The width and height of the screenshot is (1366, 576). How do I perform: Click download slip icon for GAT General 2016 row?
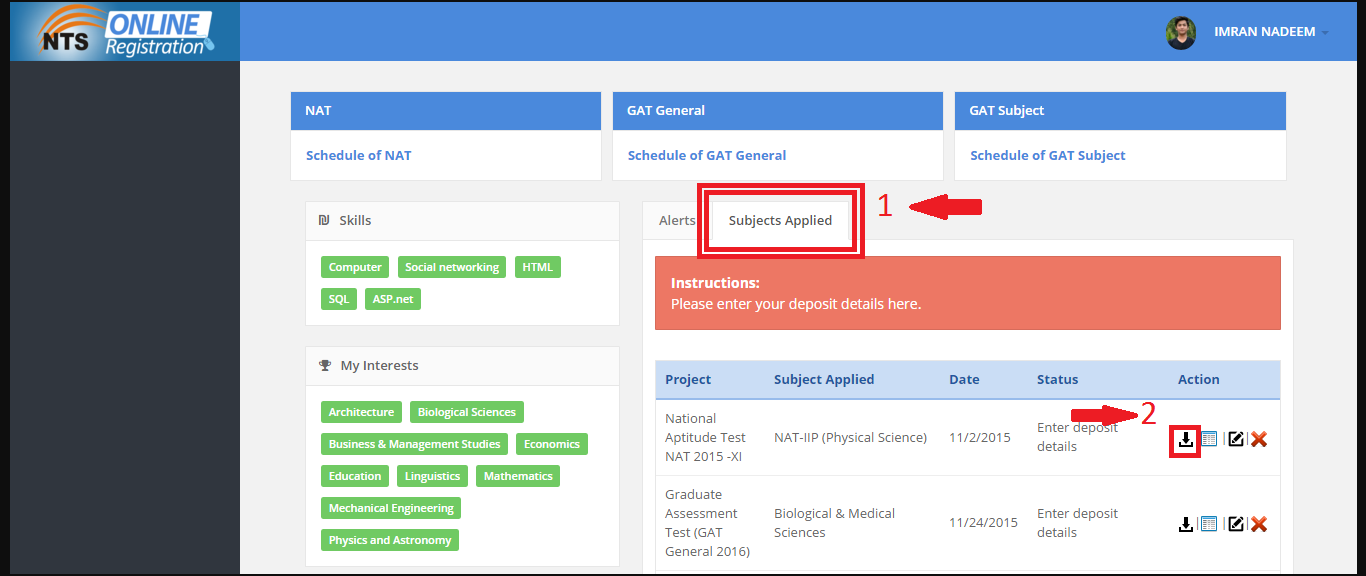pos(1186,523)
